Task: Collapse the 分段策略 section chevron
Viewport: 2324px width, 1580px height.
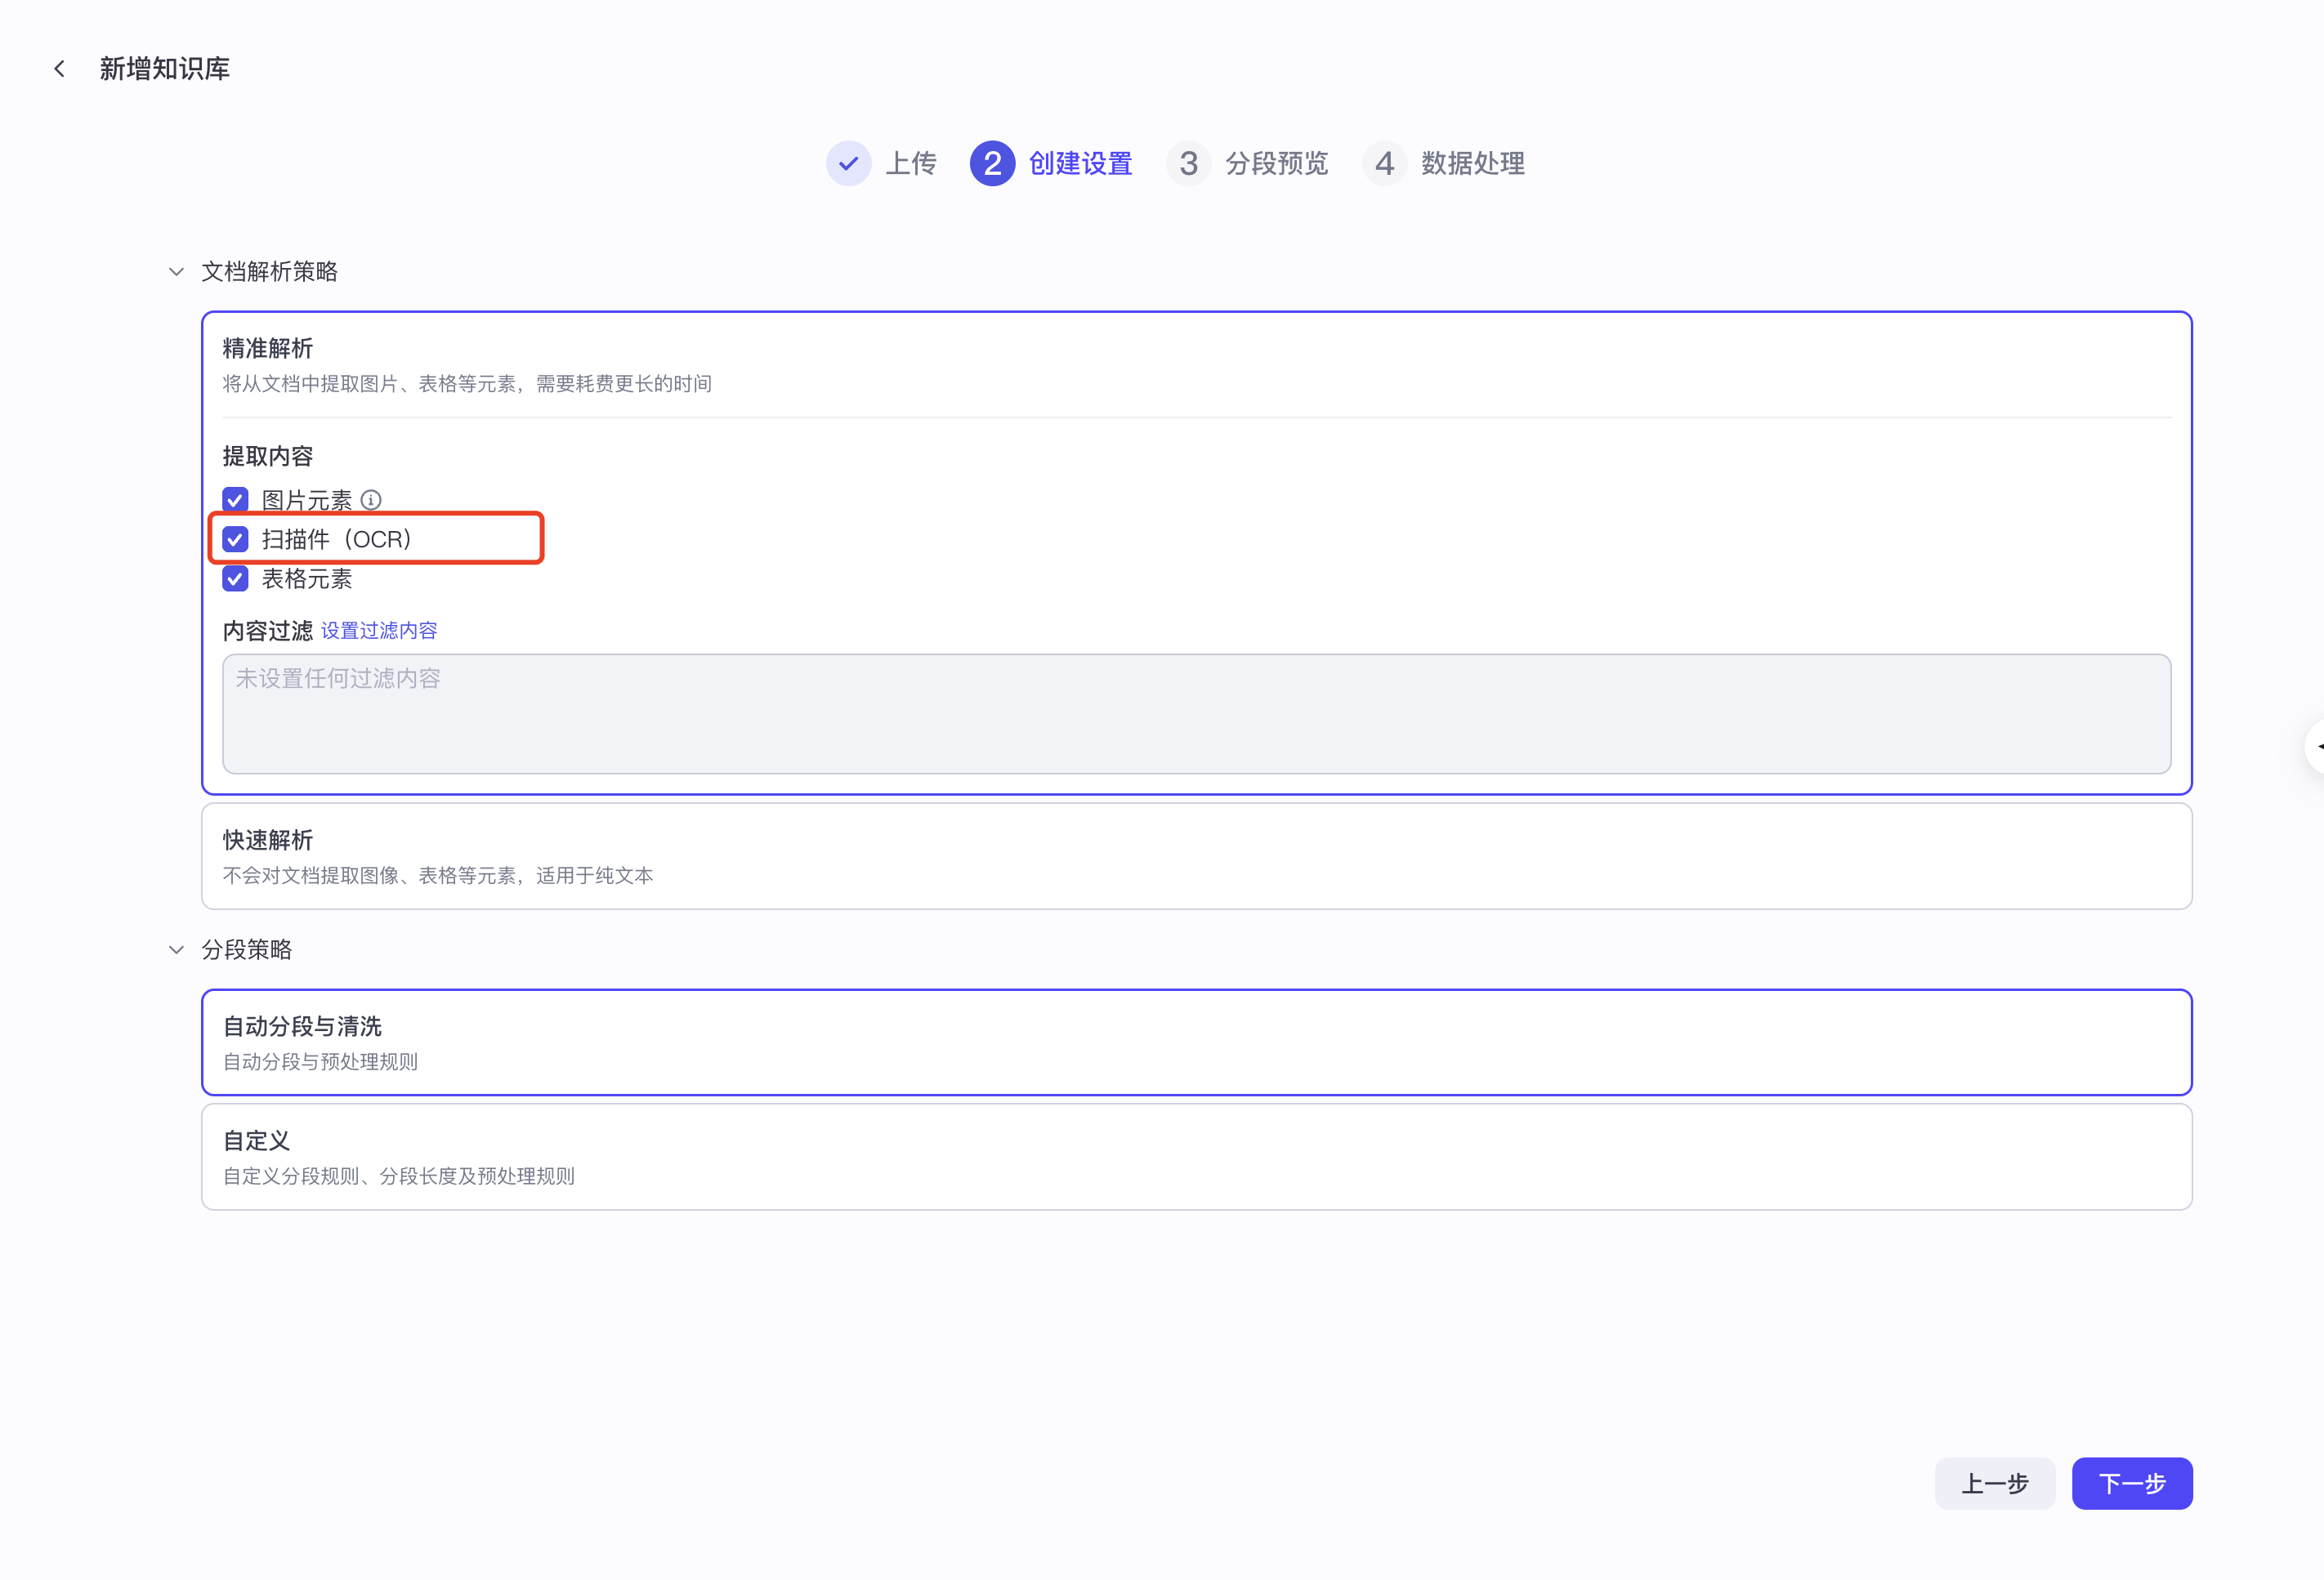Action: 177,949
